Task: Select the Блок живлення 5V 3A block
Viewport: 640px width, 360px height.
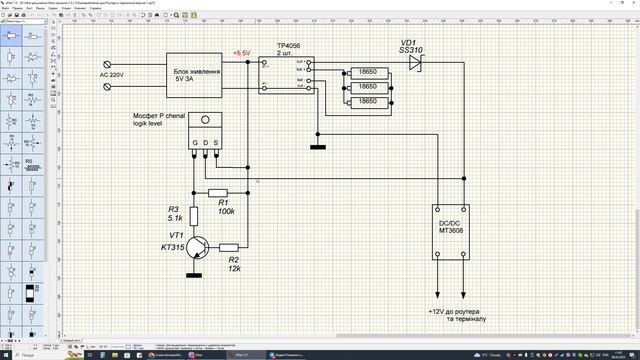Action: tap(194, 75)
